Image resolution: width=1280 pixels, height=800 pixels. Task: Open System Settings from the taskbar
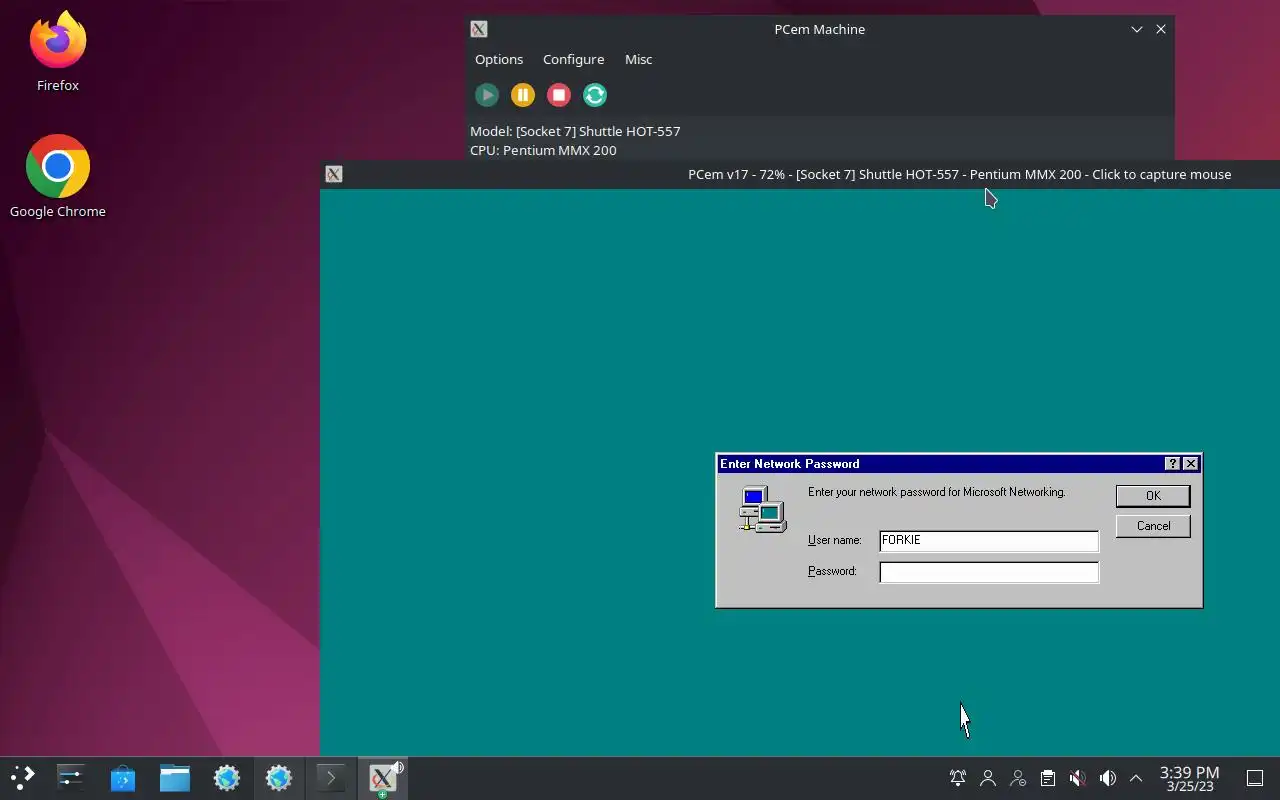tap(71, 778)
